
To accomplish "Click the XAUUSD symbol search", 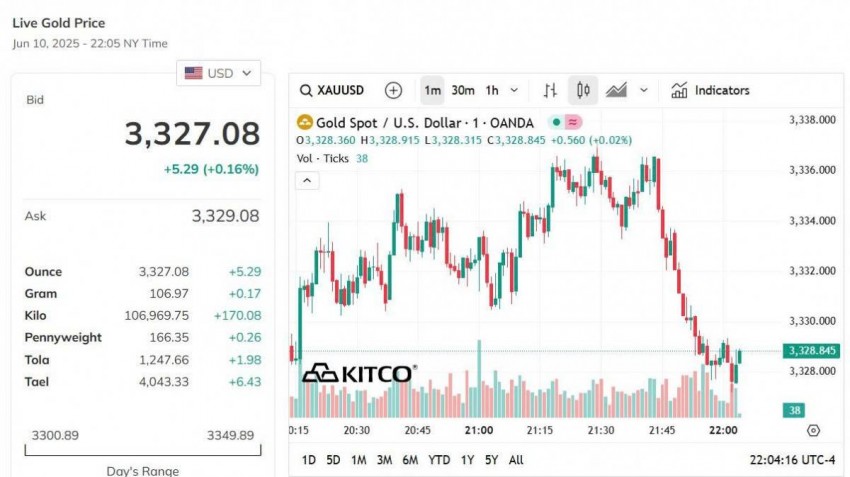I will 333,90.
